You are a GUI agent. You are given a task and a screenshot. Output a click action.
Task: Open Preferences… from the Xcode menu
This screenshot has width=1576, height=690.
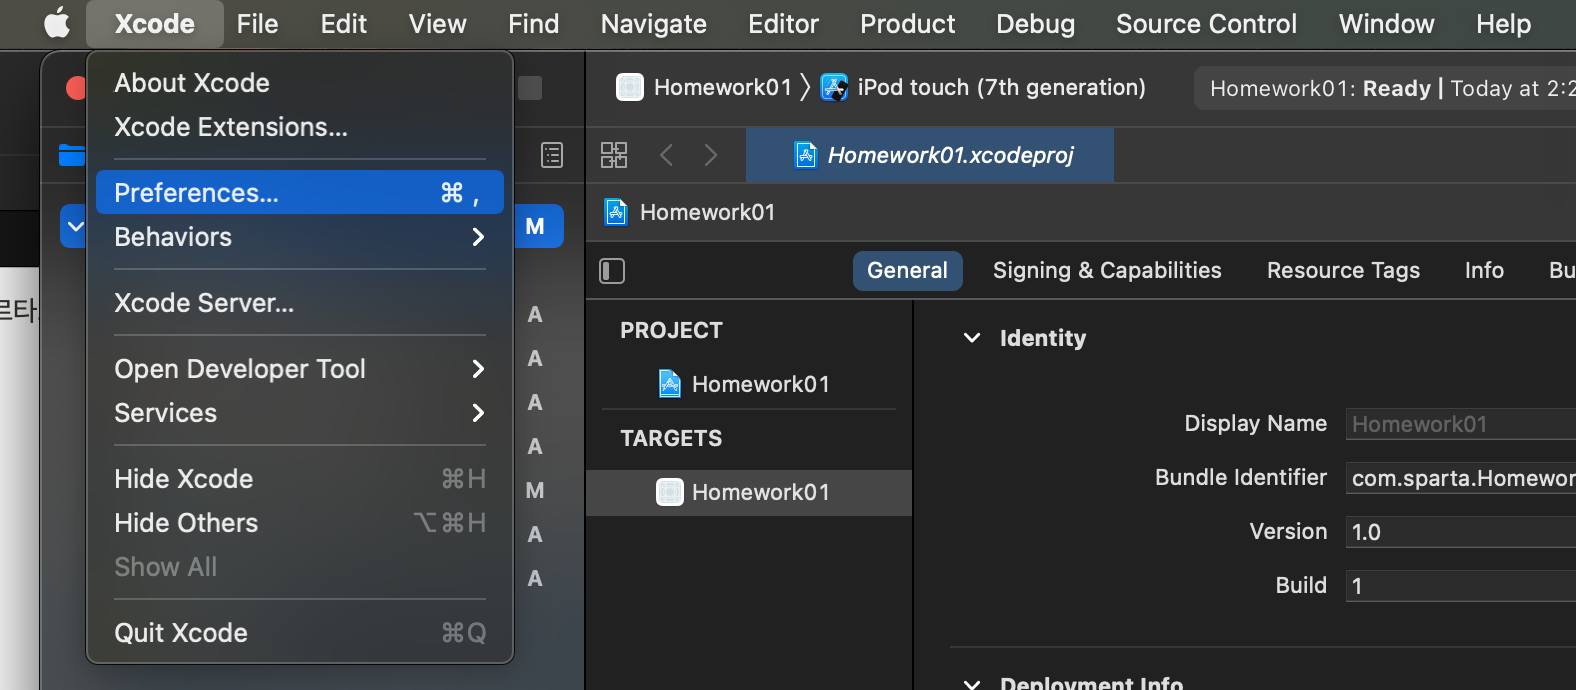pyautogui.click(x=300, y=192)
